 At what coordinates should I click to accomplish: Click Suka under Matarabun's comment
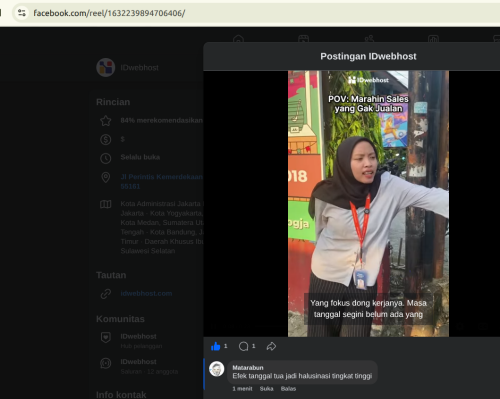click(x=266, y=389)
